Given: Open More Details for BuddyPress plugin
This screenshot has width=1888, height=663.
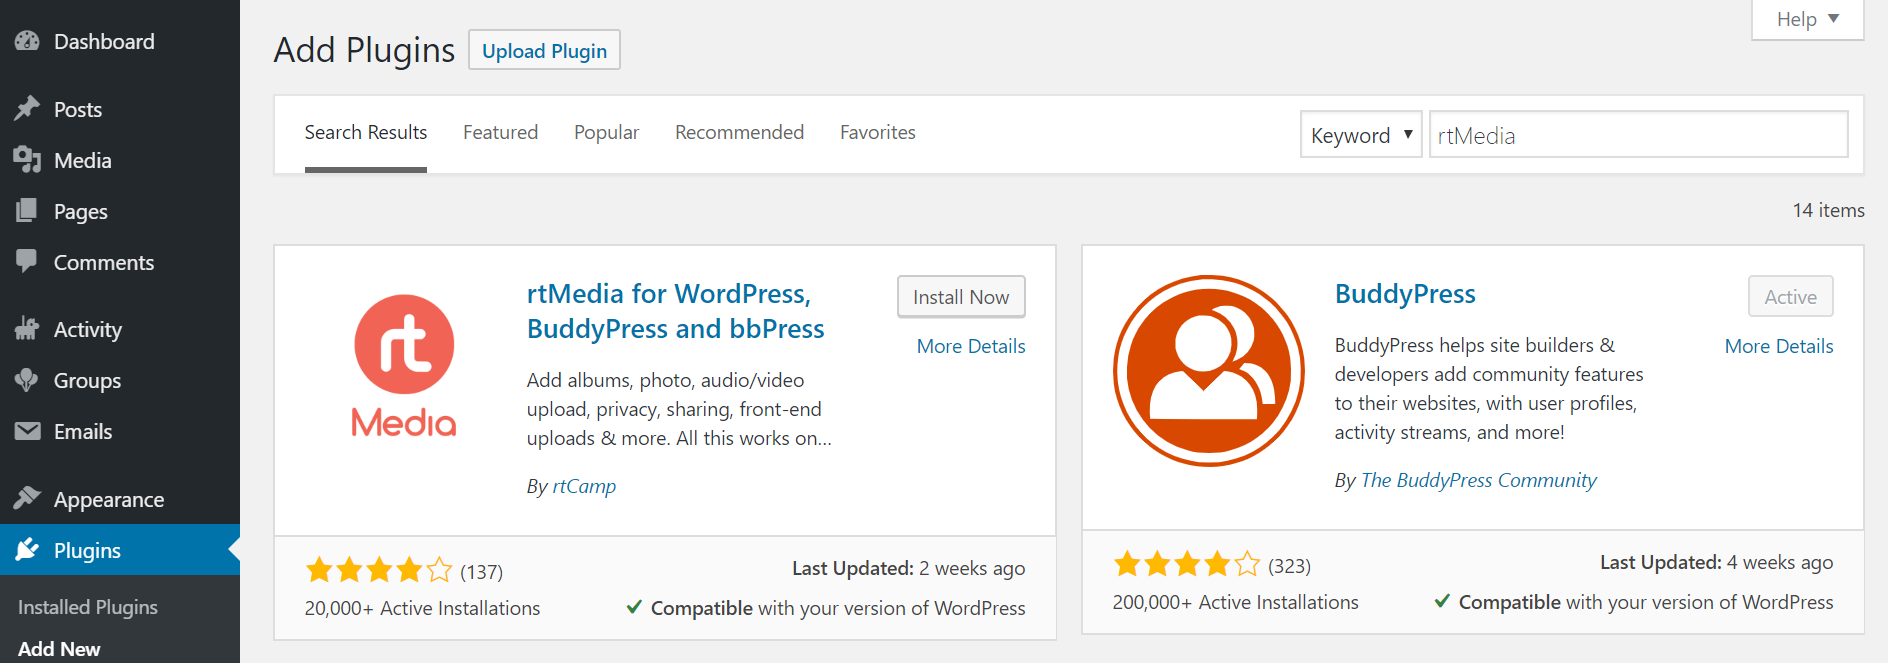Looking at the screenshot, I should coord(1779,346).
